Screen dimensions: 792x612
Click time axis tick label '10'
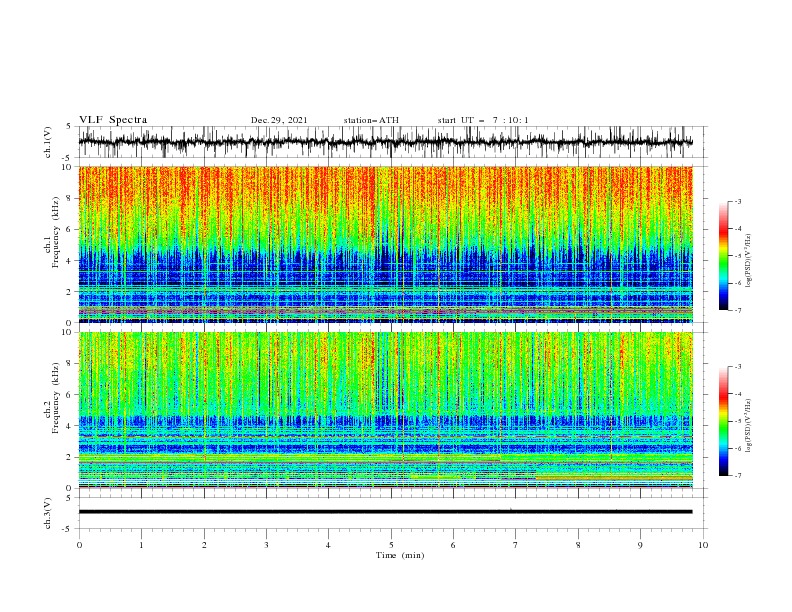coord(703,545)
